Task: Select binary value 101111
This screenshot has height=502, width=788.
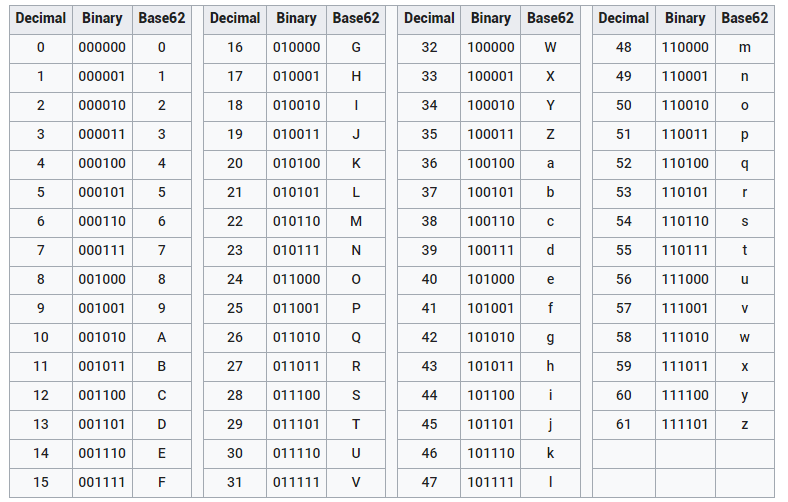Action: tap(491, 482)
